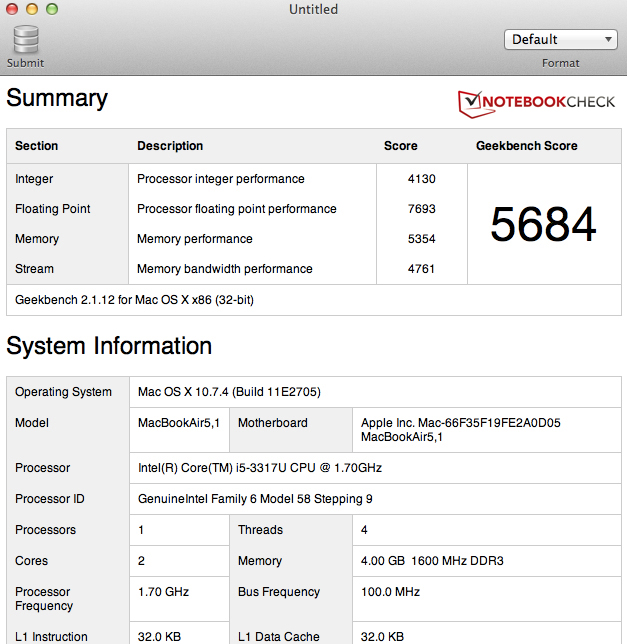Viewport: 627px width, 644px height.
Task: Click the Processor ID label
Action: (50, 499)
